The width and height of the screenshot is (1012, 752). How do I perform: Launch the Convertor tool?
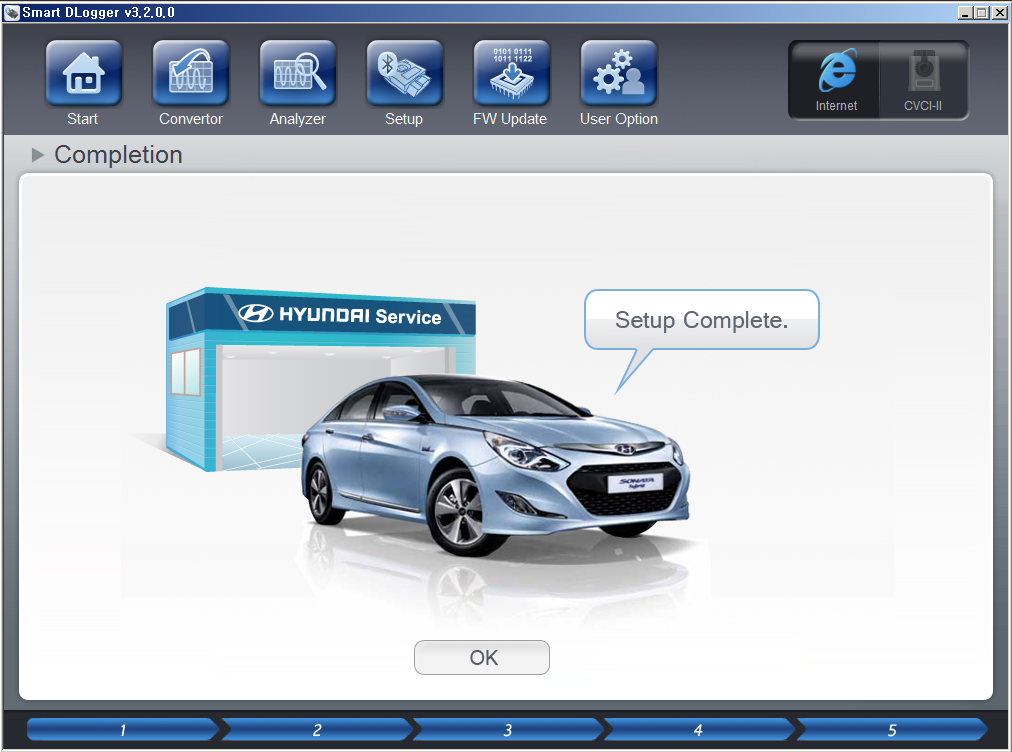tap(190, 73)
